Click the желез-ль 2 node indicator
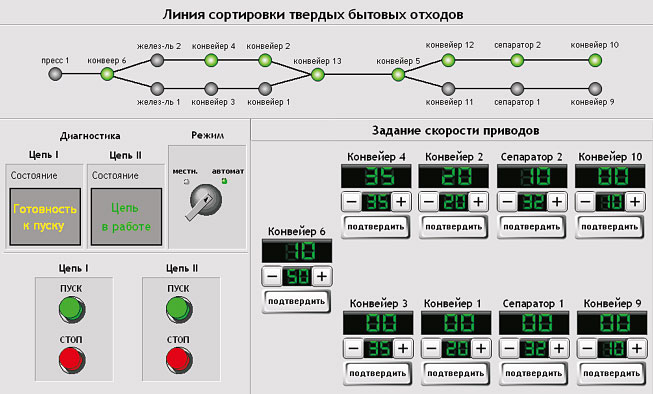 [x=157, y=60]
